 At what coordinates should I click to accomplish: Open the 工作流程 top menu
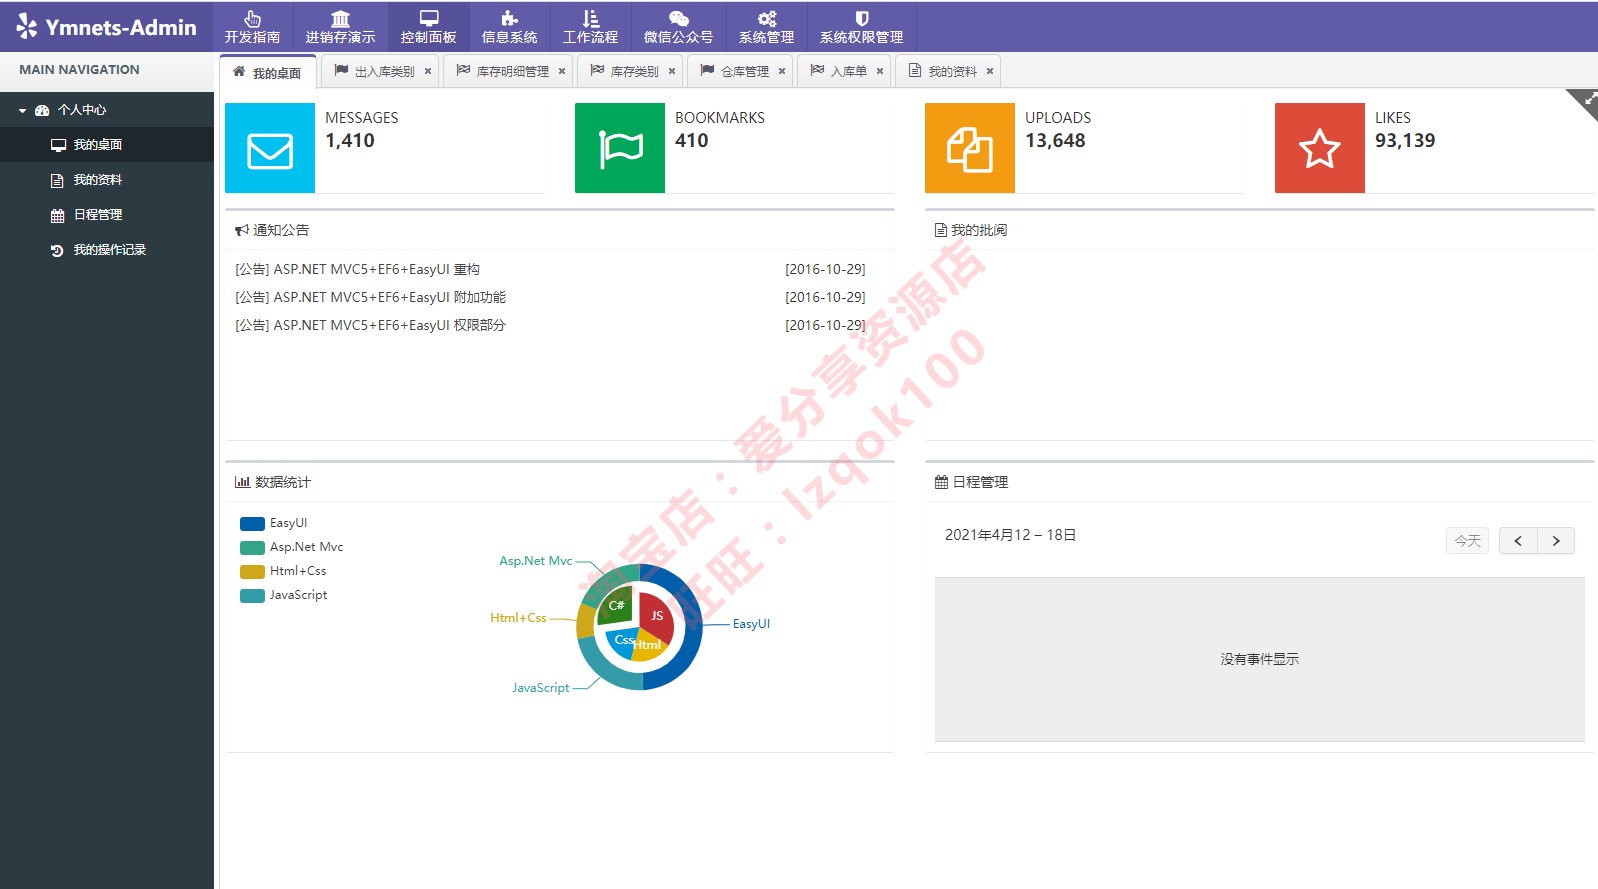coord(590,27)
